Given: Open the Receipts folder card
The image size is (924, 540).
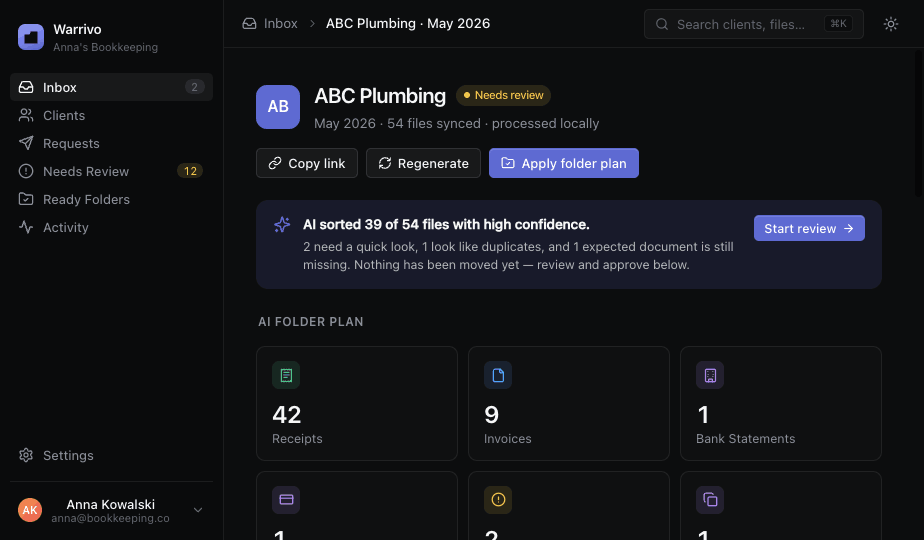Looking at the screenshot, I should pyautogui.click(x=357, y=403).
